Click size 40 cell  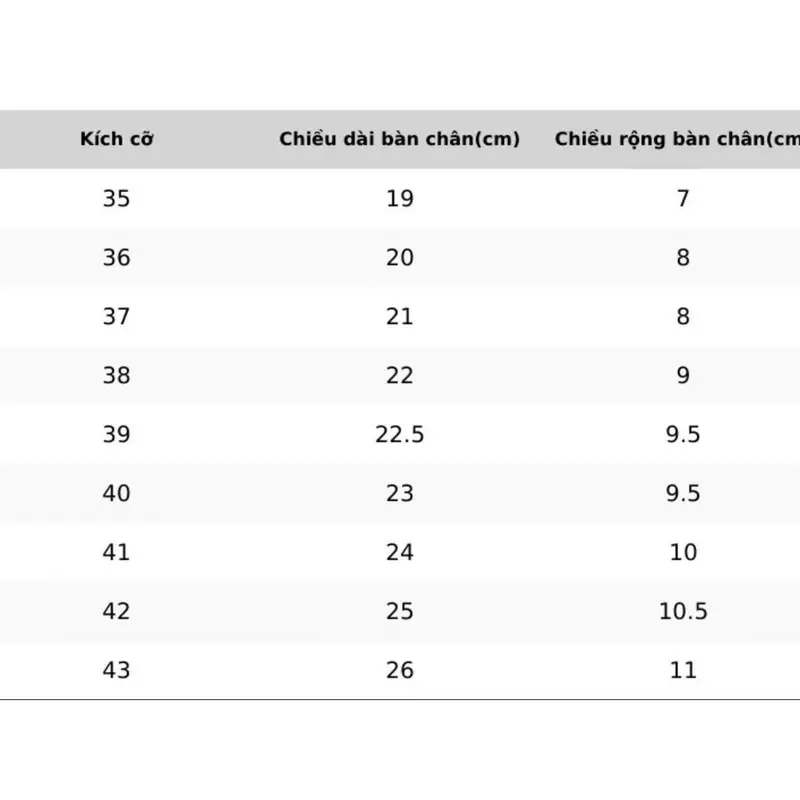pyautogui.click(x=116, y=493)
